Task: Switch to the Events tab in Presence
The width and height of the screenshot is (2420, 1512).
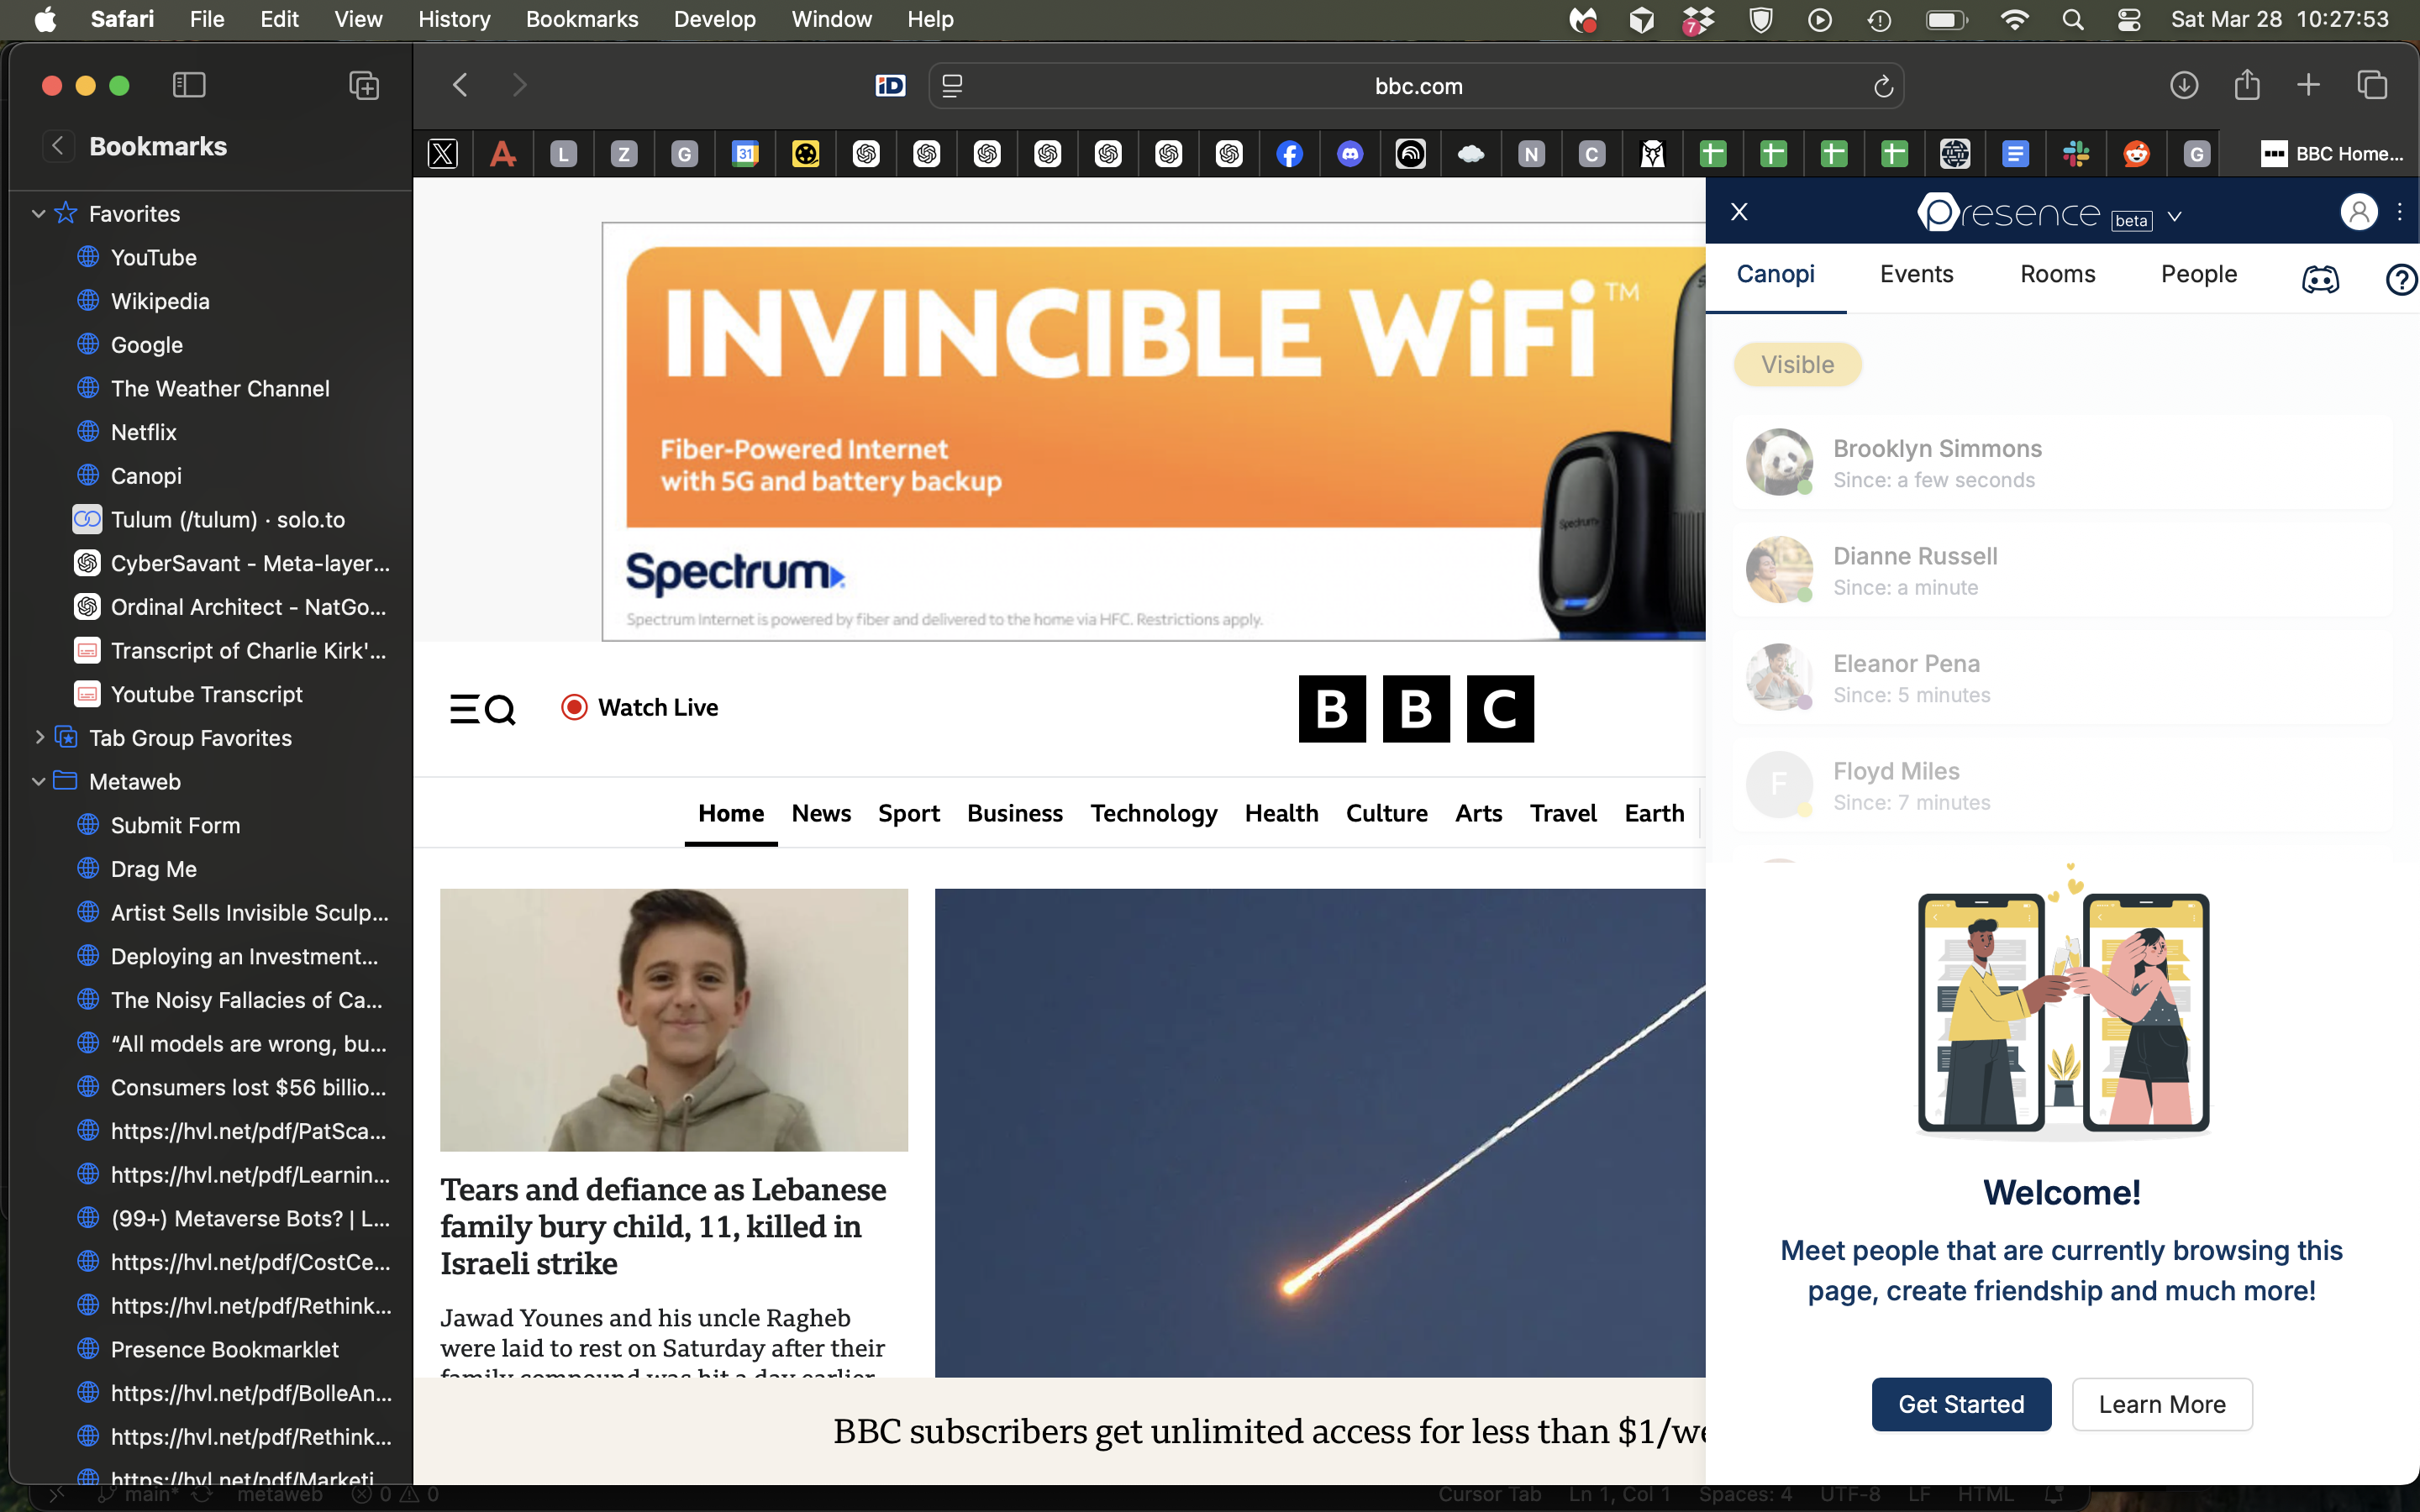Action: (x=1915, y=273)
